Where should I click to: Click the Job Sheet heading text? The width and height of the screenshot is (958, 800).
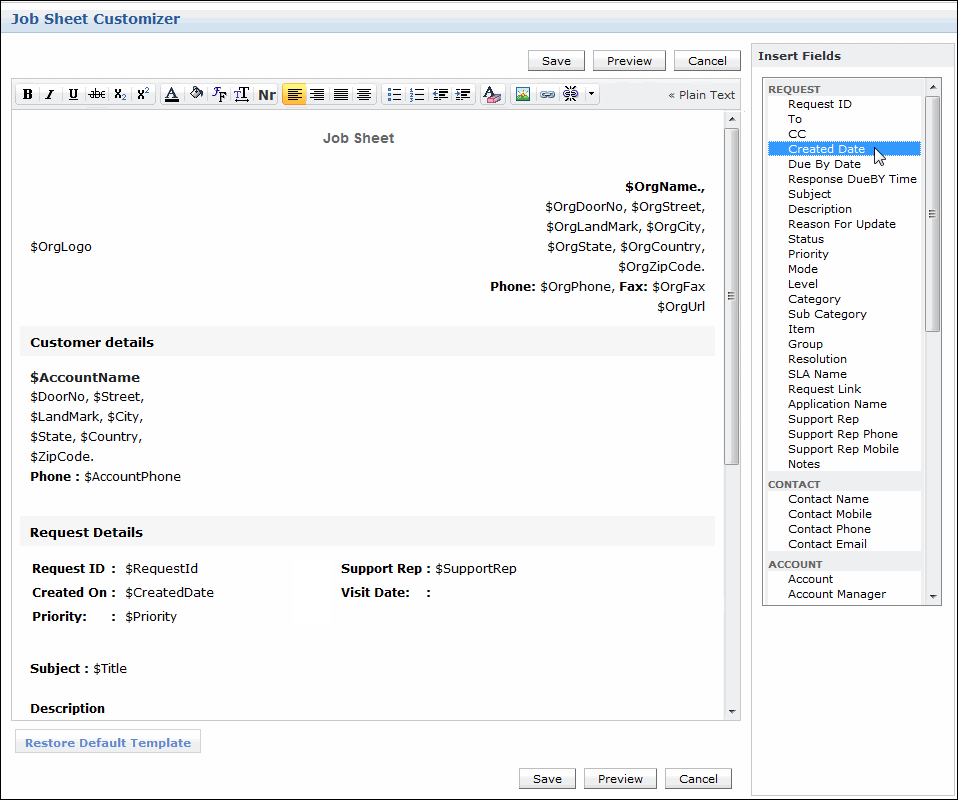[359, 138]
